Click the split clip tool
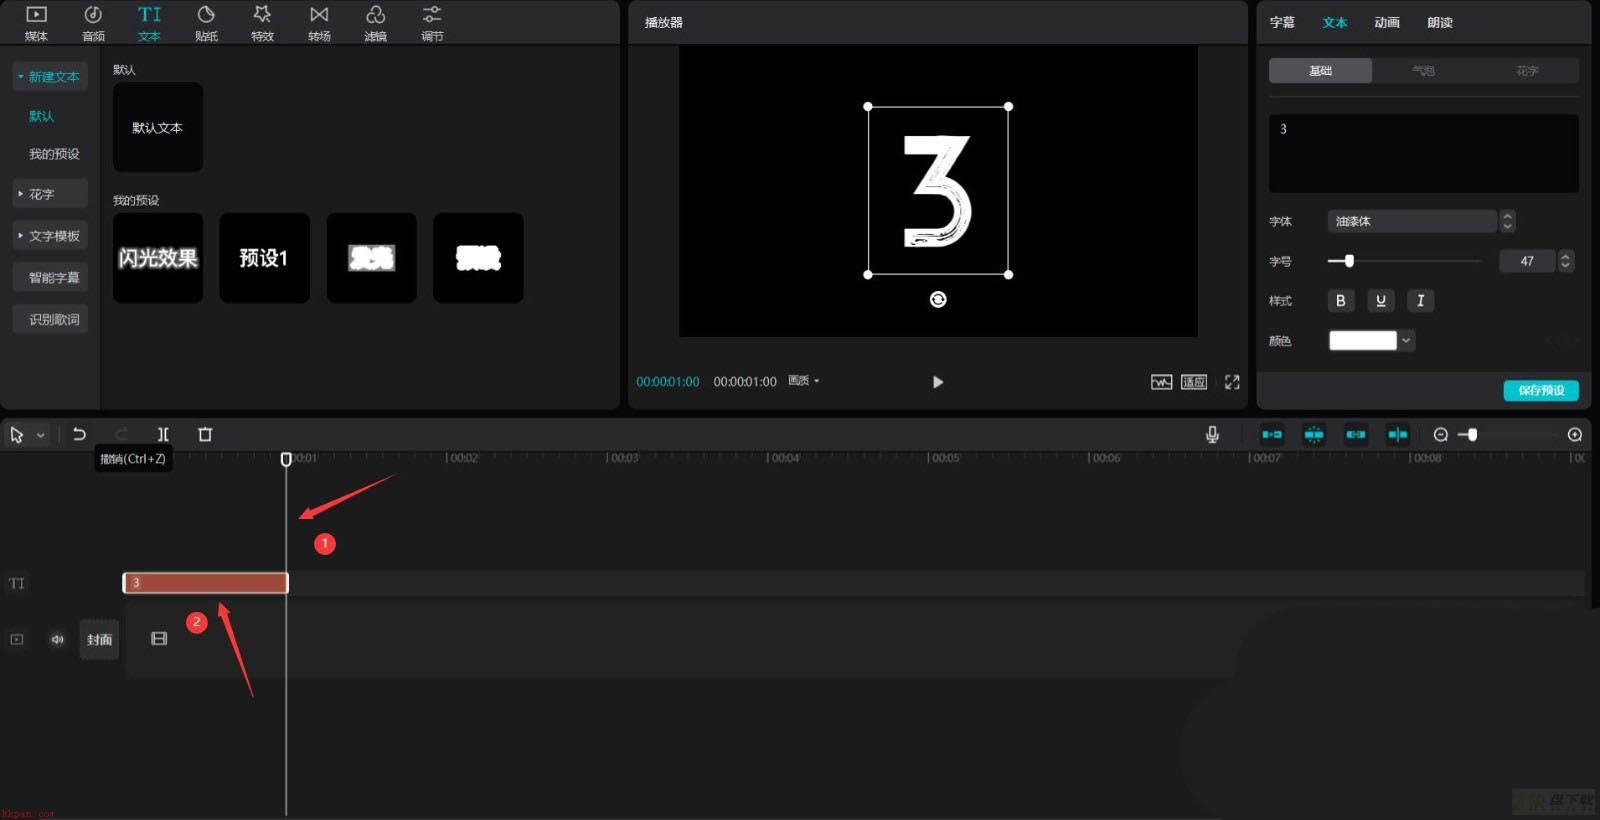Screen dimensions: 1600x820 tap(163, 434)
